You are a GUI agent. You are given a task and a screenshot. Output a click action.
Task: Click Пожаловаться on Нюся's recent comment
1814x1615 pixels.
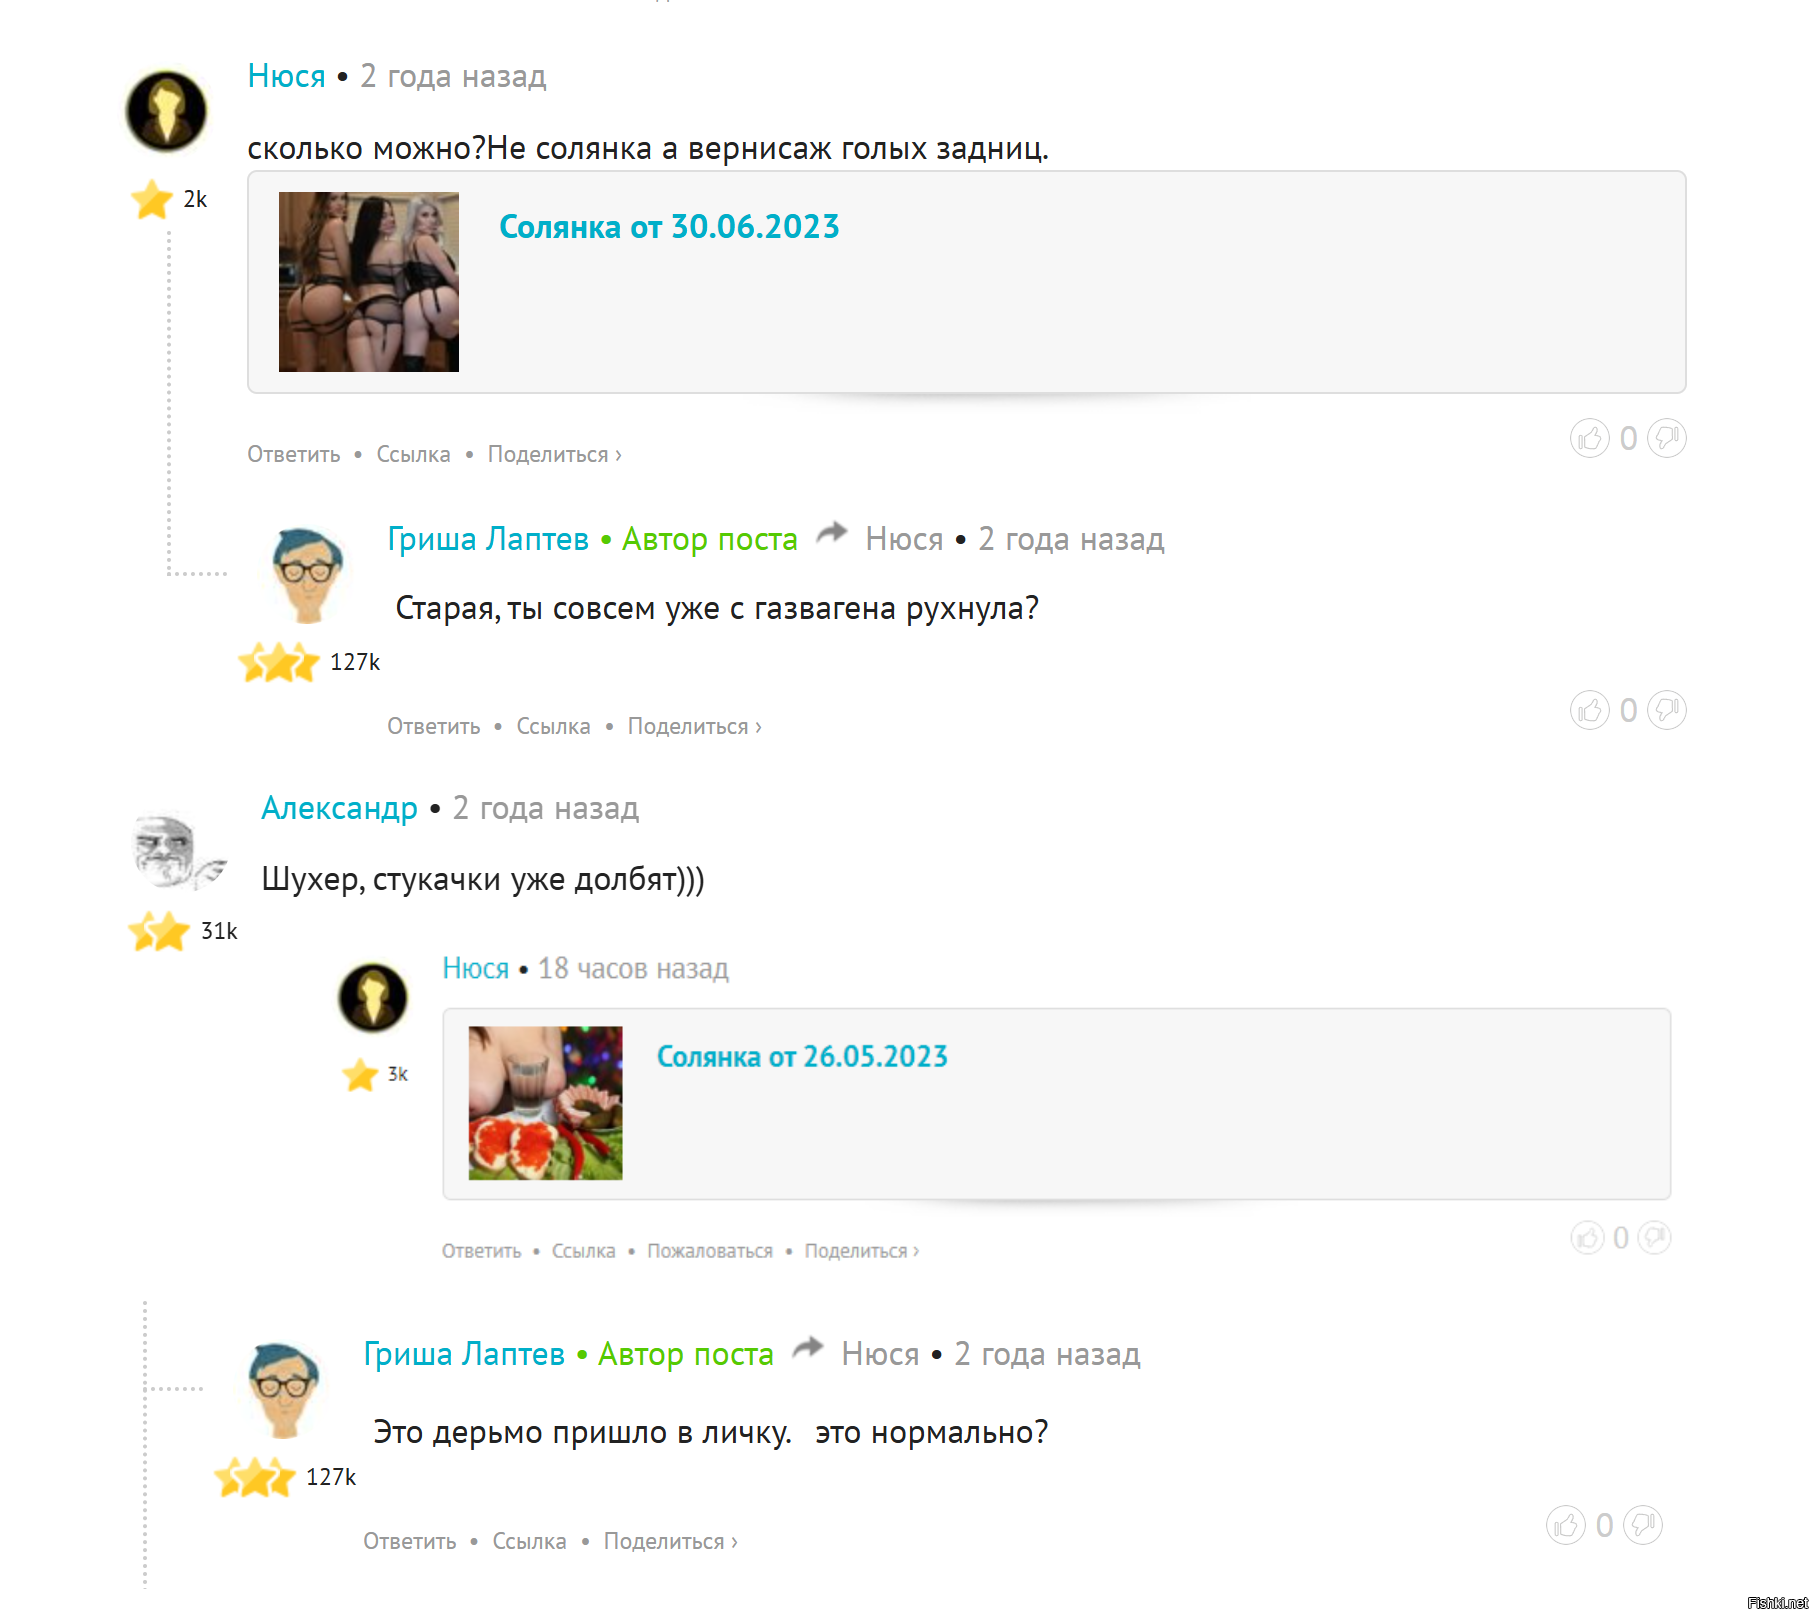[710, 1251]
